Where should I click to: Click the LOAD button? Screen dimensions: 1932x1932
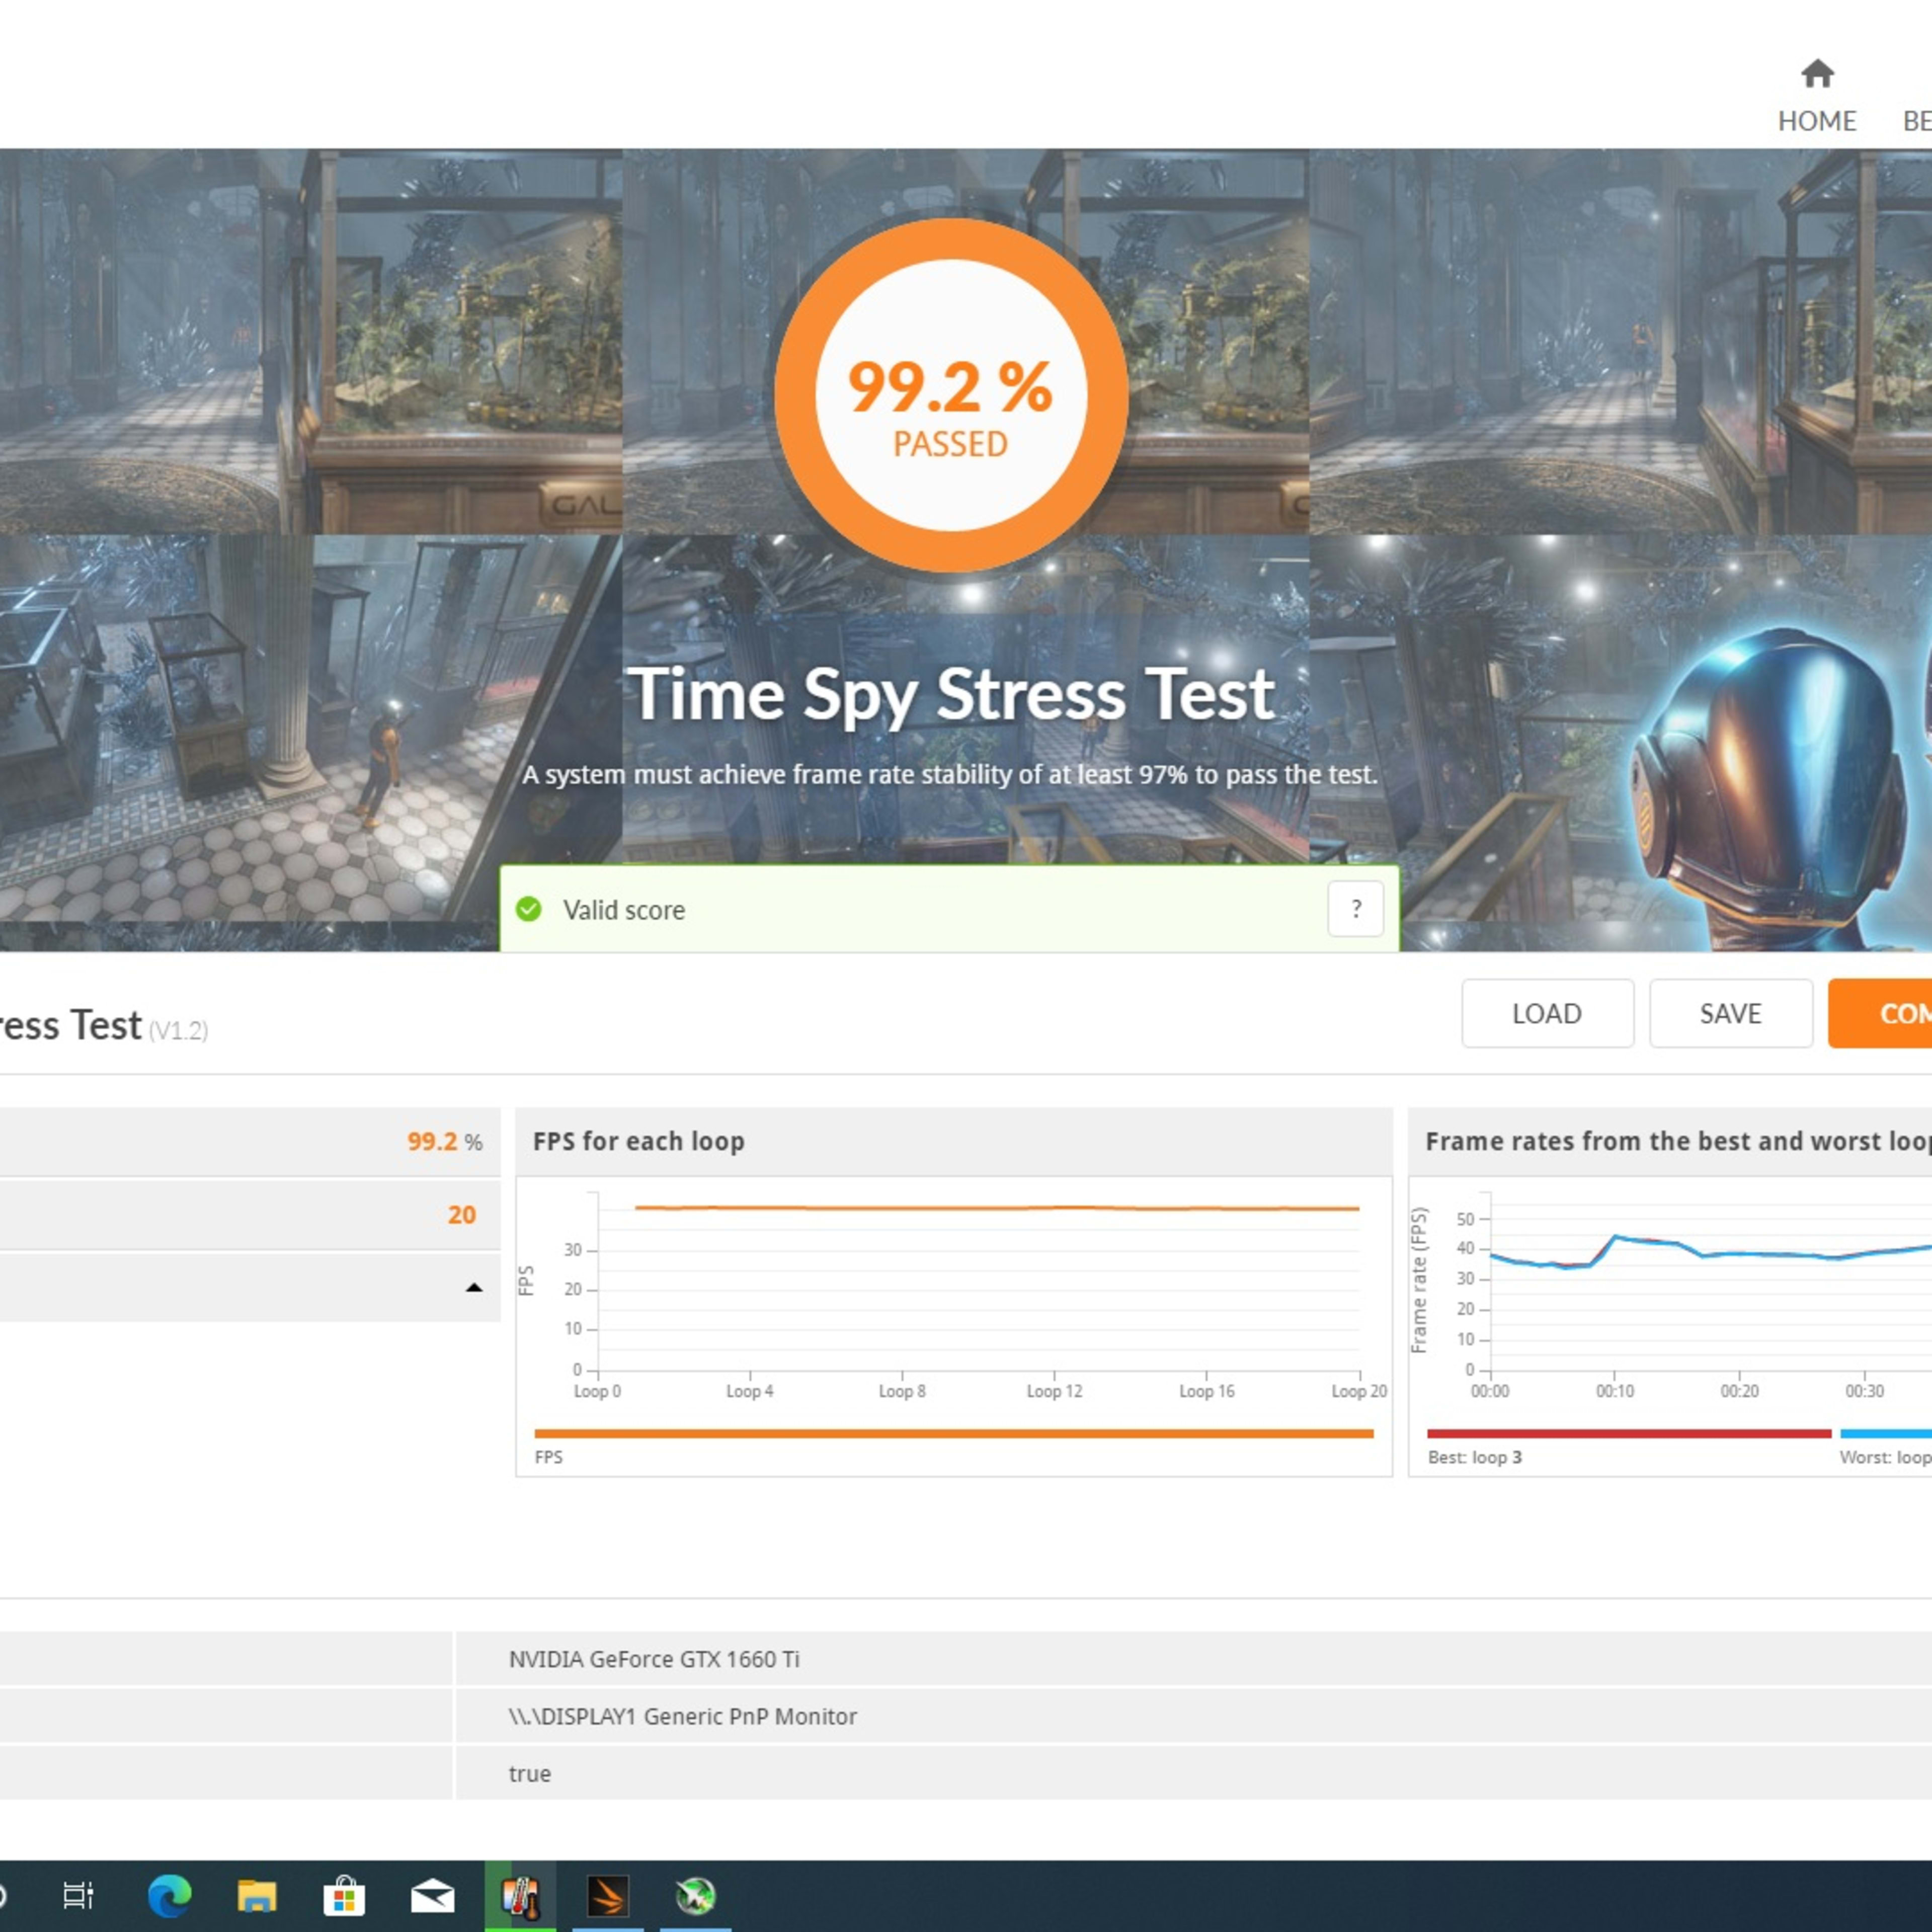(x=1547, y=1013)
